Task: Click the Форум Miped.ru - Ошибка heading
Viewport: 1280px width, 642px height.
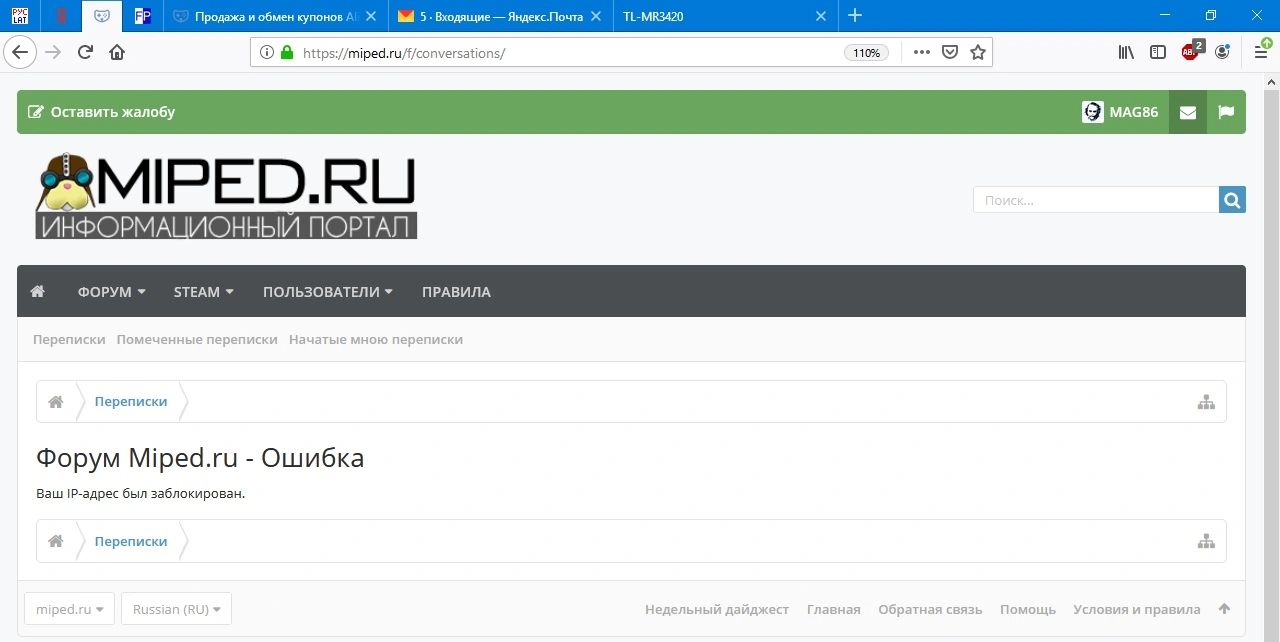Action: pos(200,458)
